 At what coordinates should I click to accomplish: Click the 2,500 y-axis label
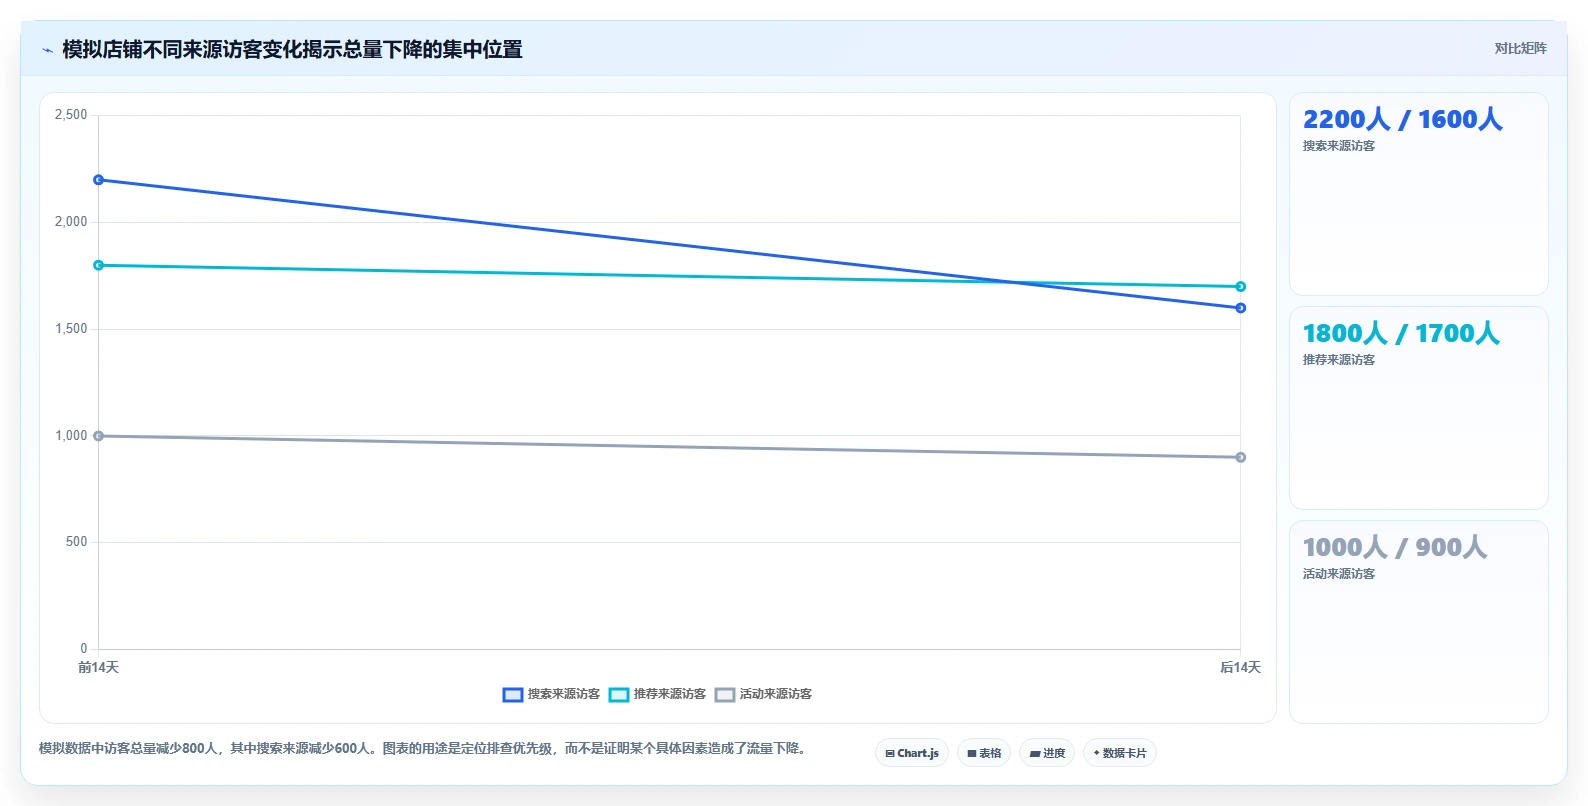(x=71, y=115)
